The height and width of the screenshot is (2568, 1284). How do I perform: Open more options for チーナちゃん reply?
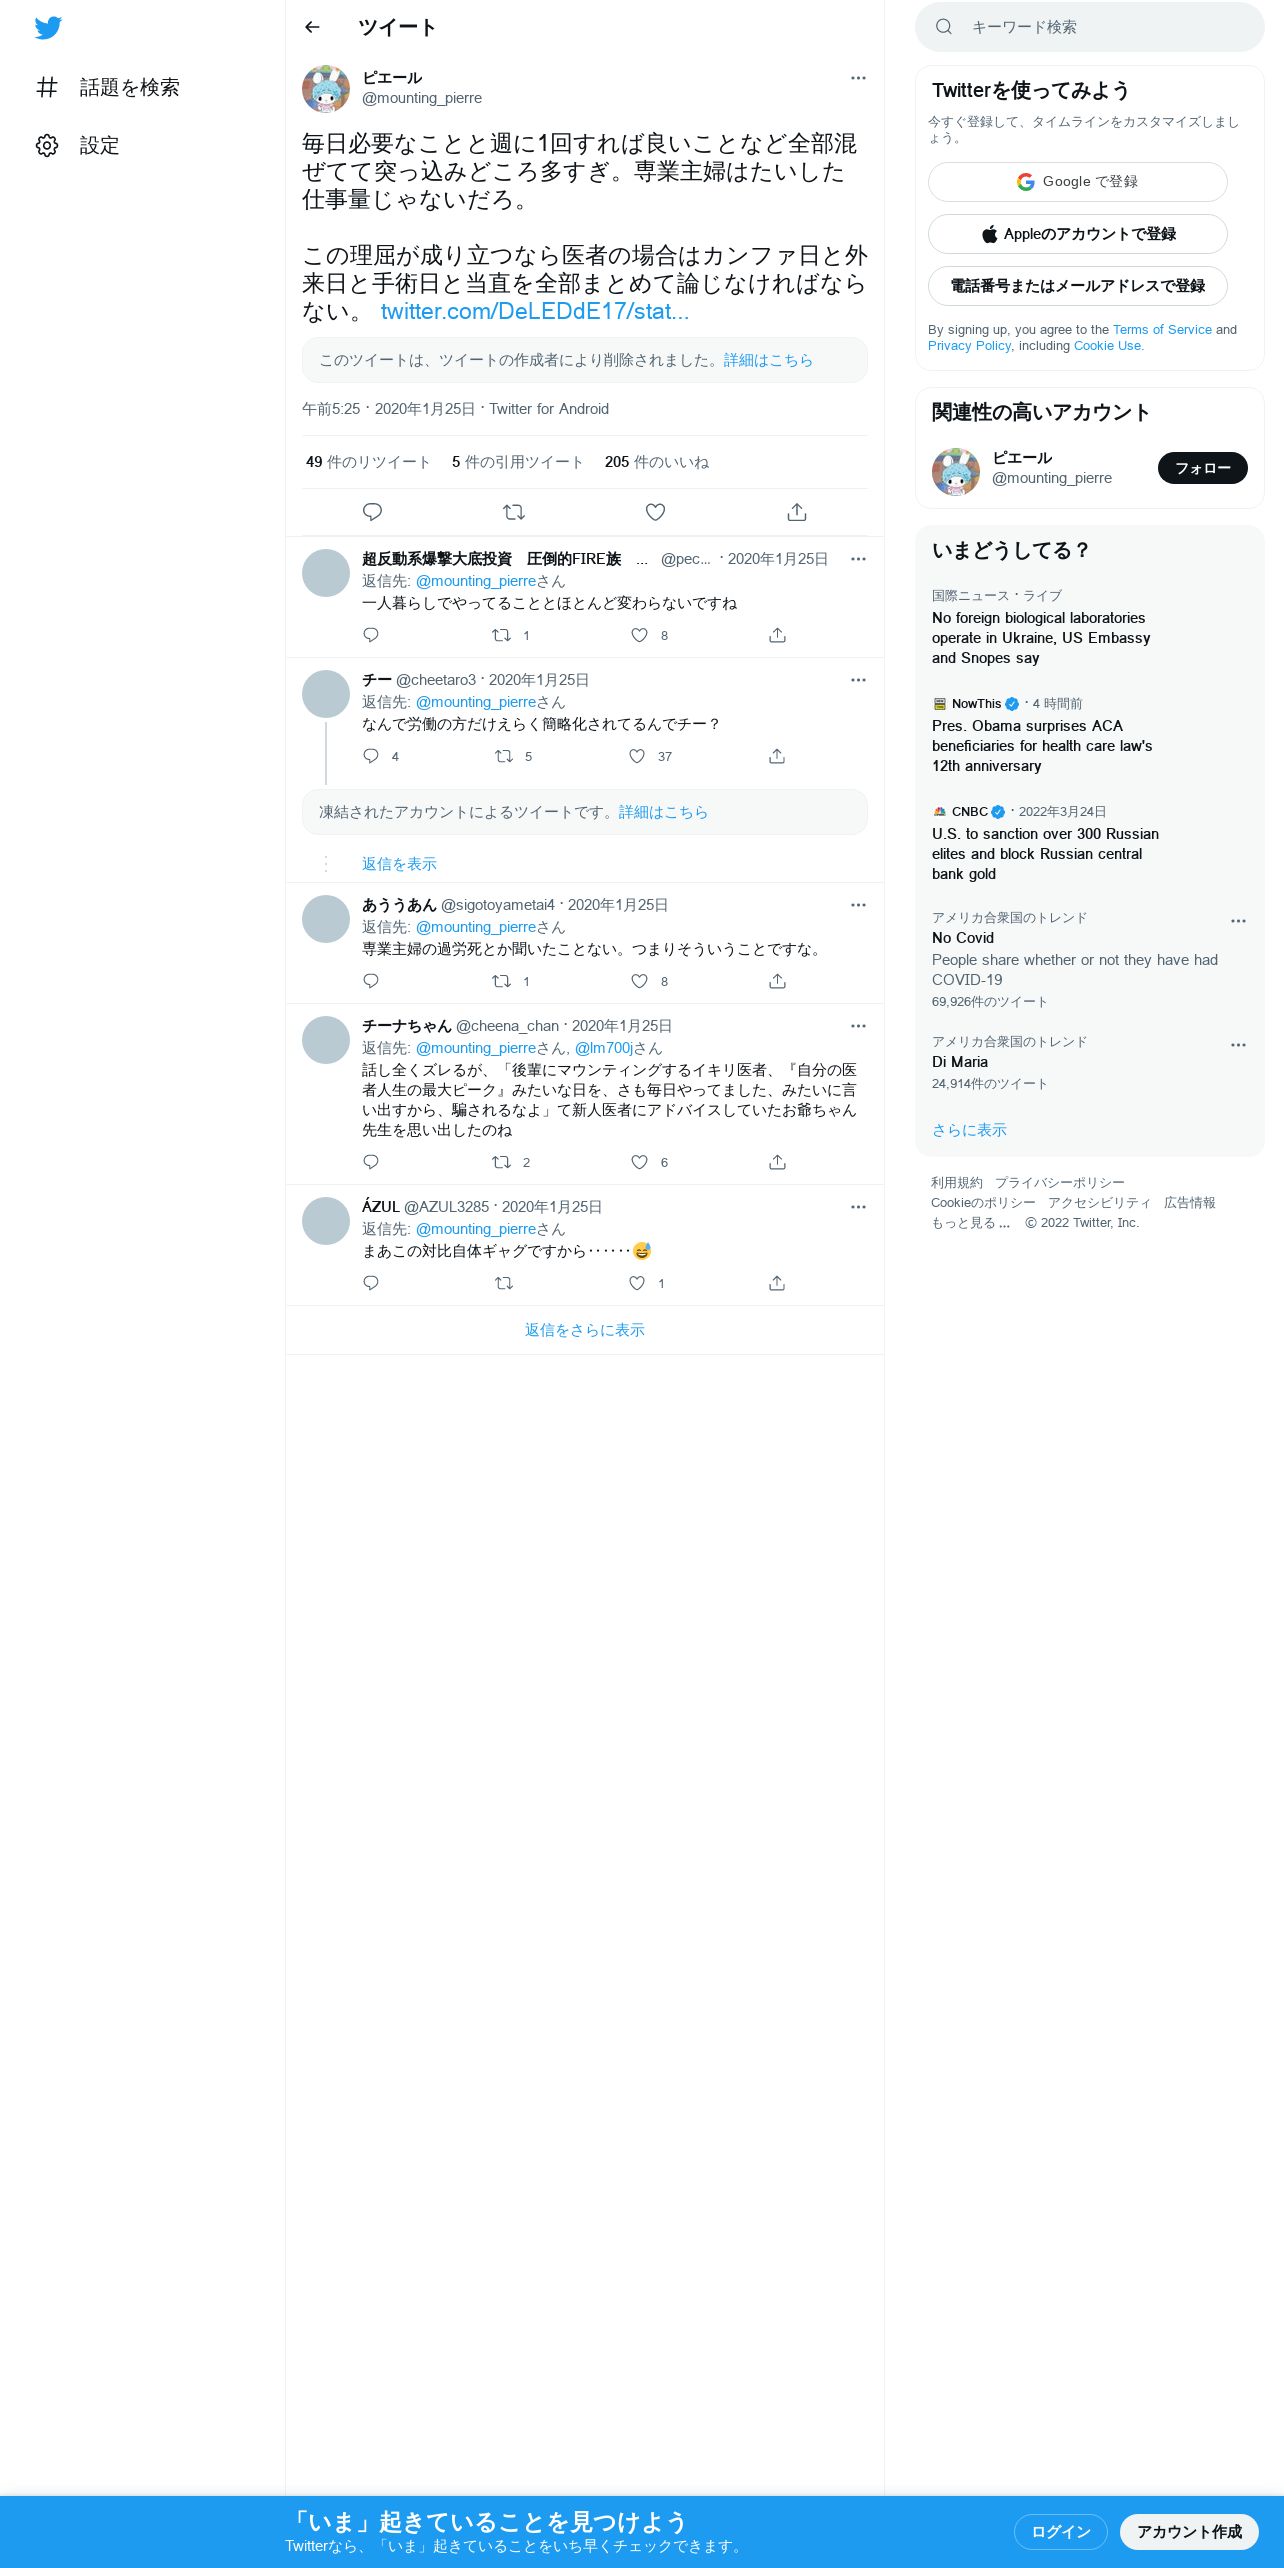858,1026
